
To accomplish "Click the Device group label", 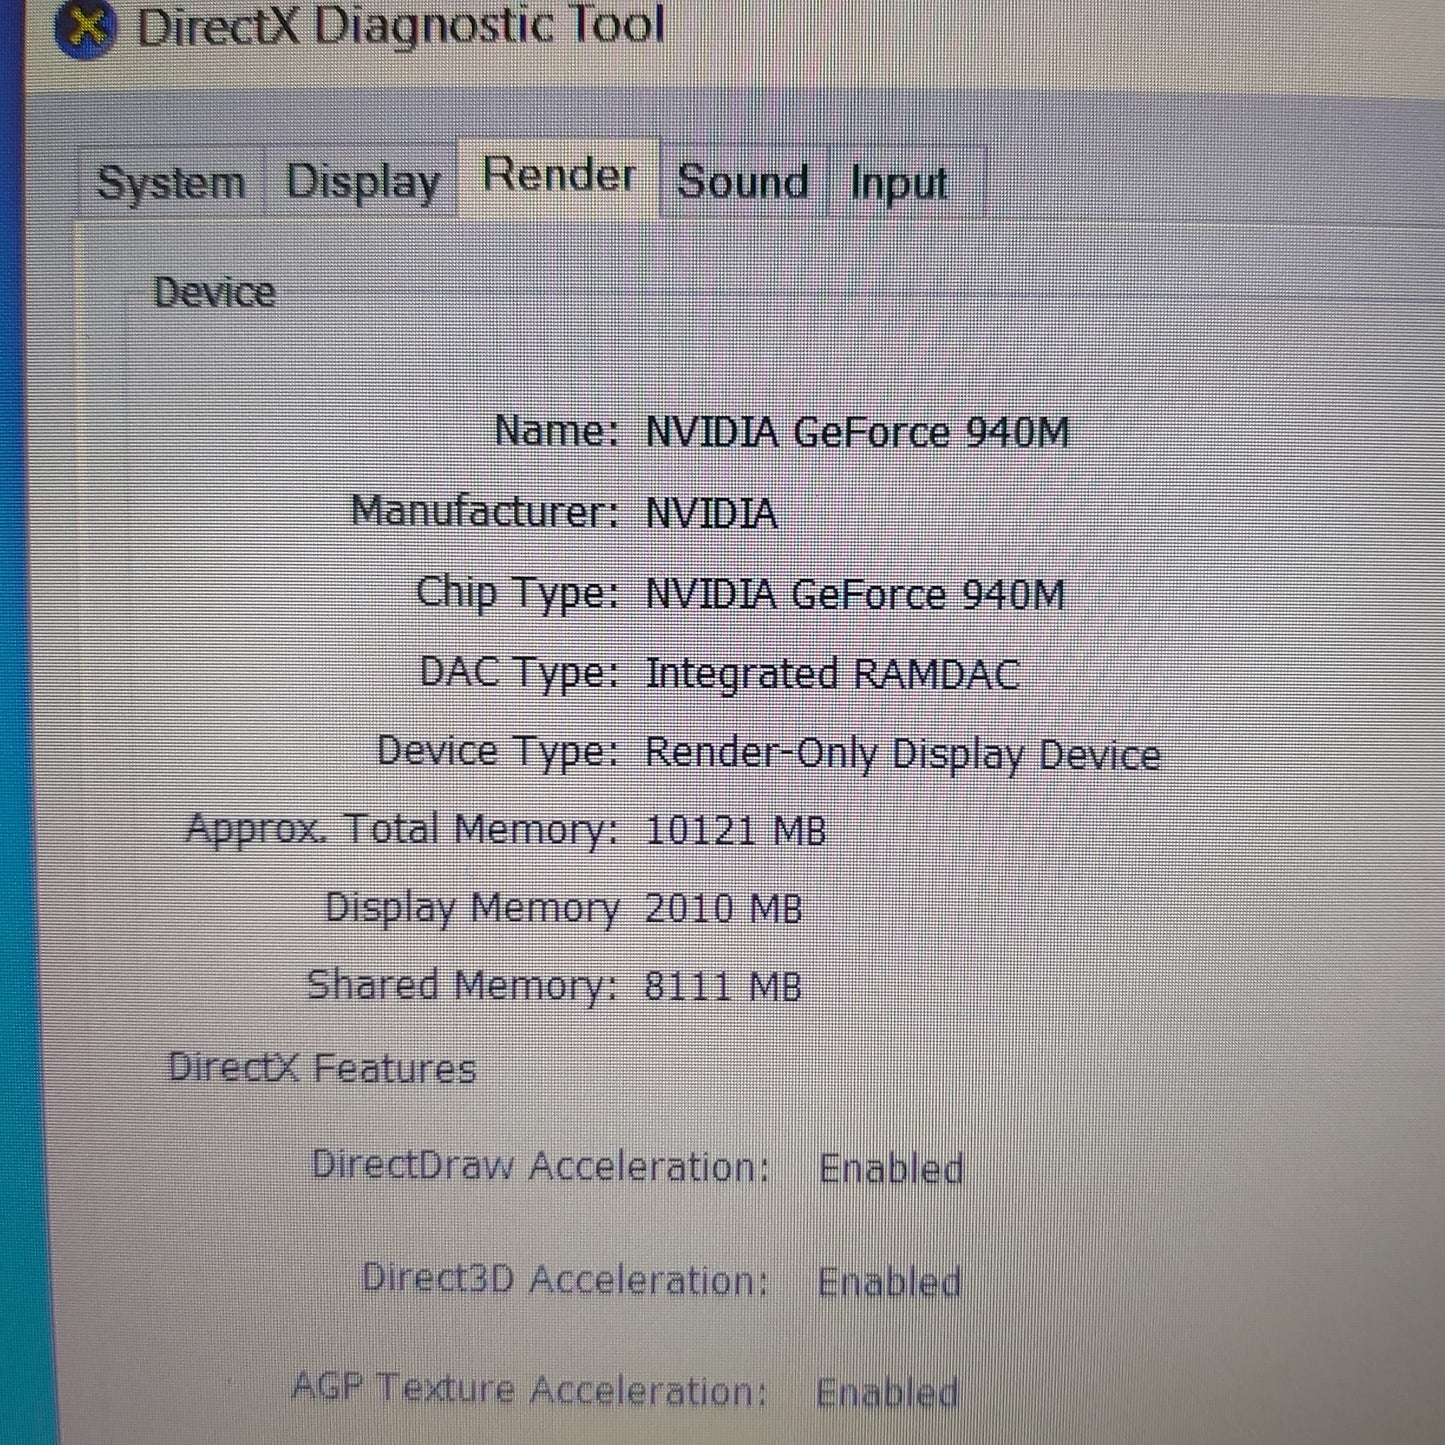I will 214,292.
